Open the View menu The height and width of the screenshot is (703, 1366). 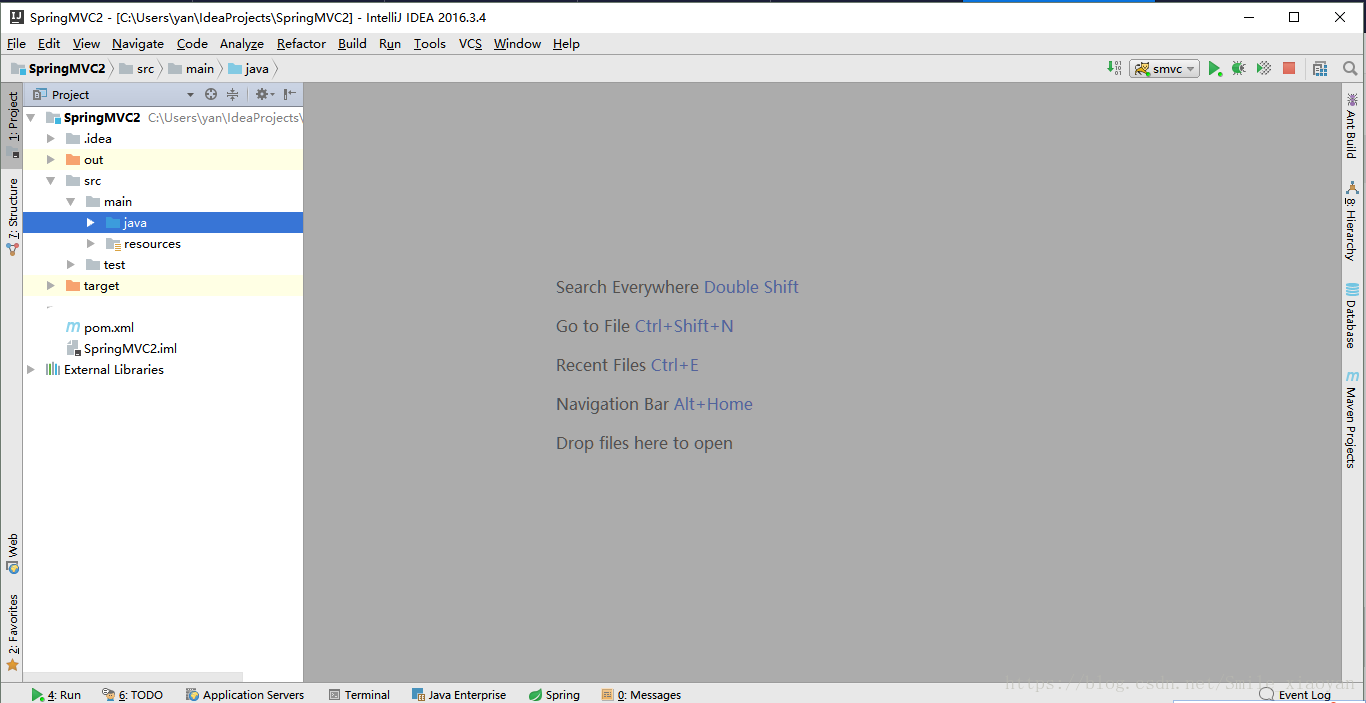[86, 43]
